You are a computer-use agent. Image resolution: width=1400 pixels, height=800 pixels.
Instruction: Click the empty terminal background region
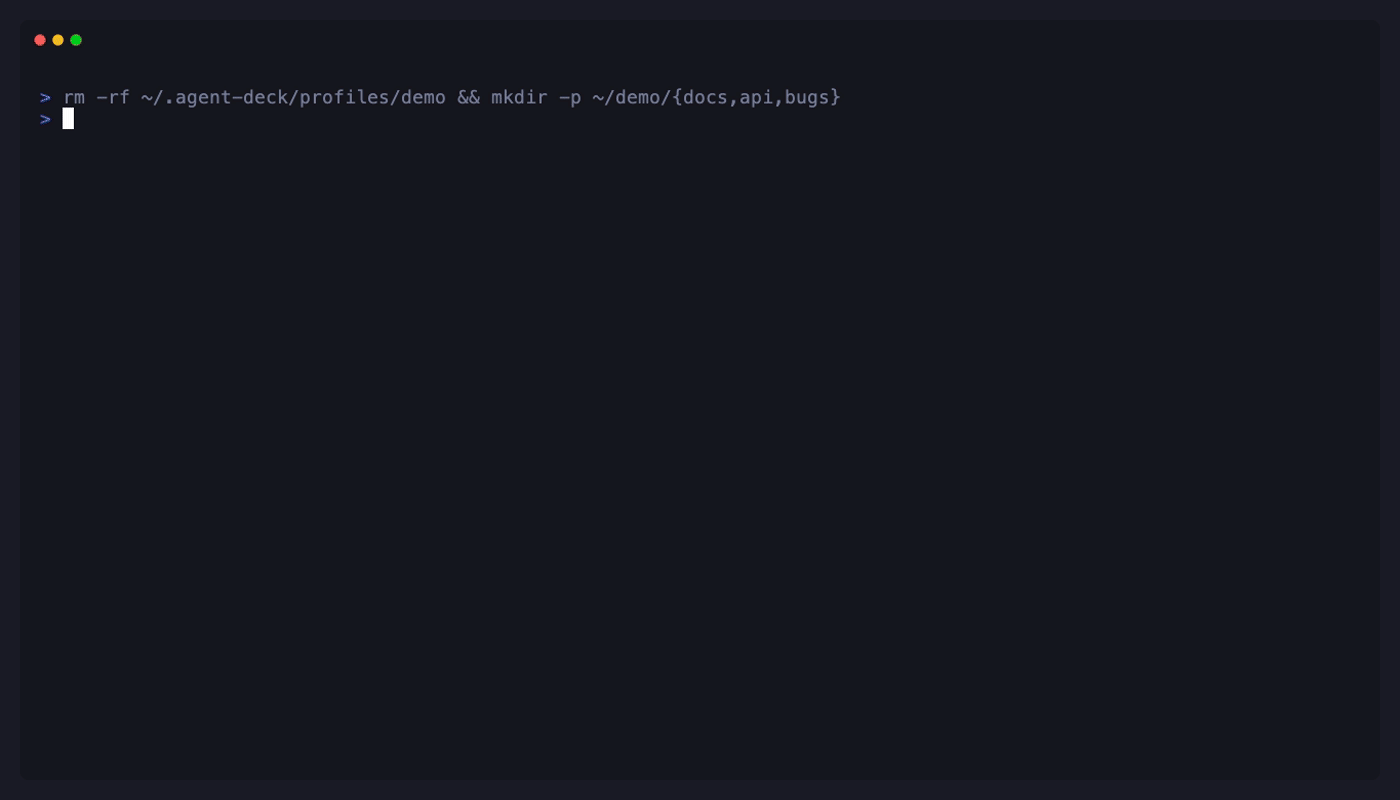(700, 450)
